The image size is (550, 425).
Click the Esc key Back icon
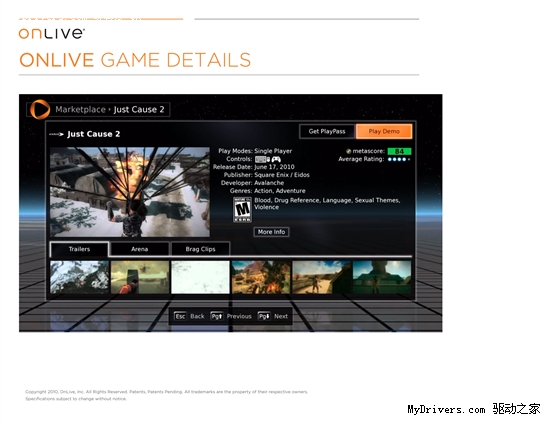tap(180, 316)
